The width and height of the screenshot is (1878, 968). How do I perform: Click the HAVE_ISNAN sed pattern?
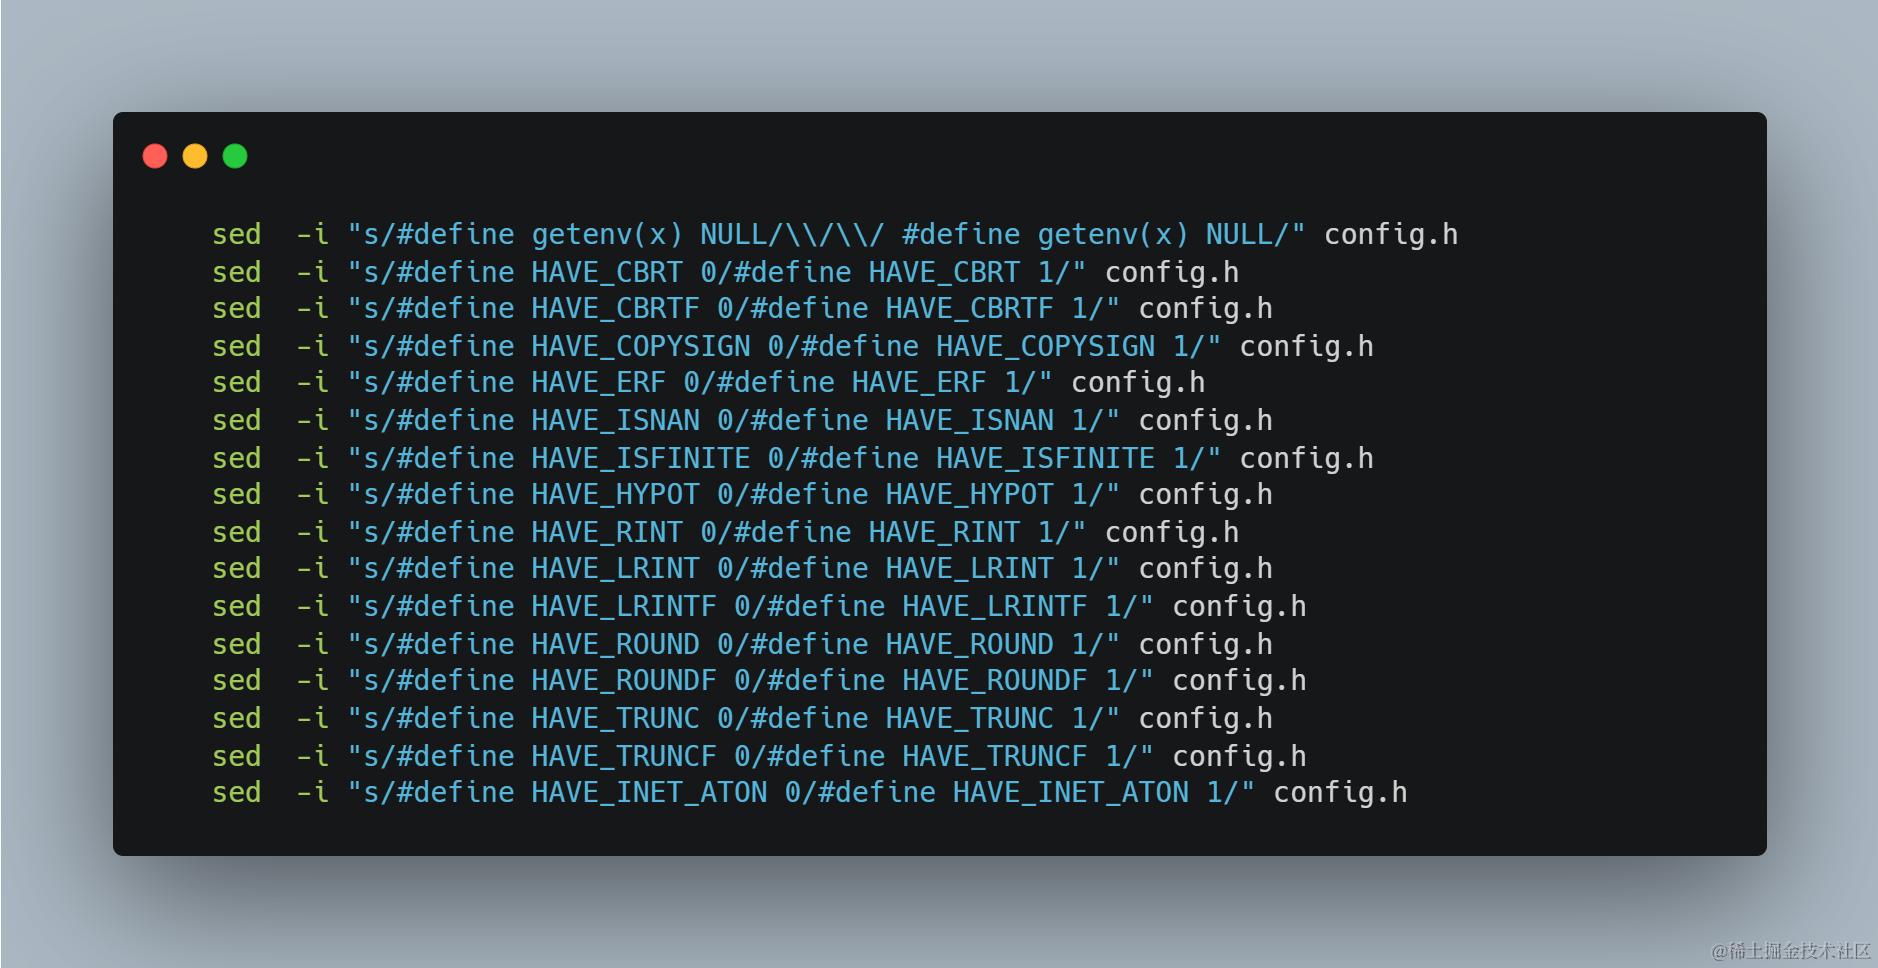click(x=733, y=421)
